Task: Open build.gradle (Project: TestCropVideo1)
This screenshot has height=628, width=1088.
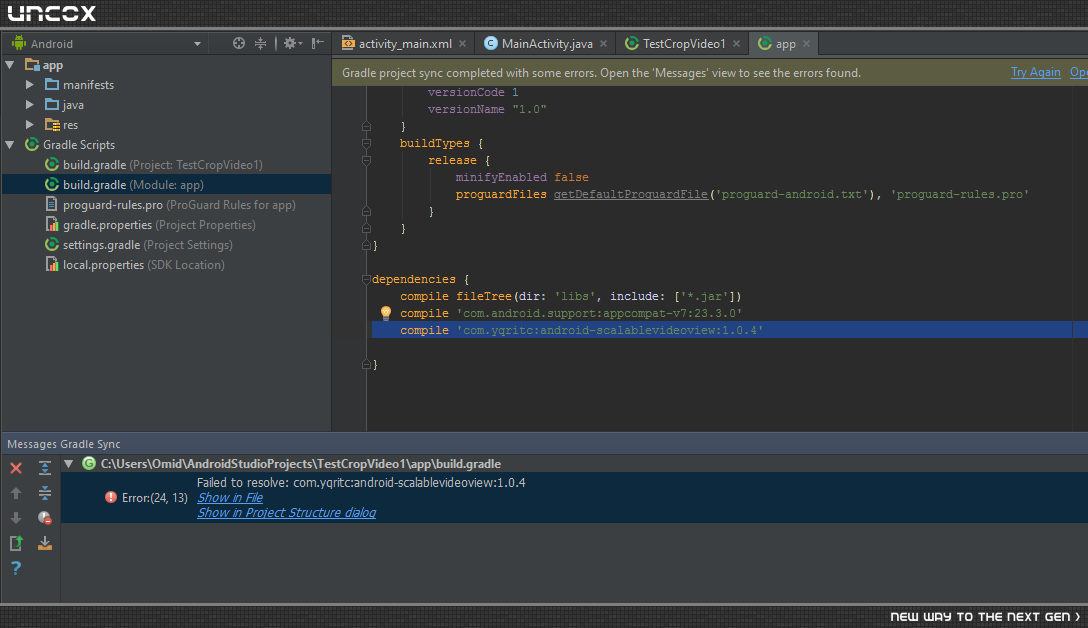Action: (167, 164)
